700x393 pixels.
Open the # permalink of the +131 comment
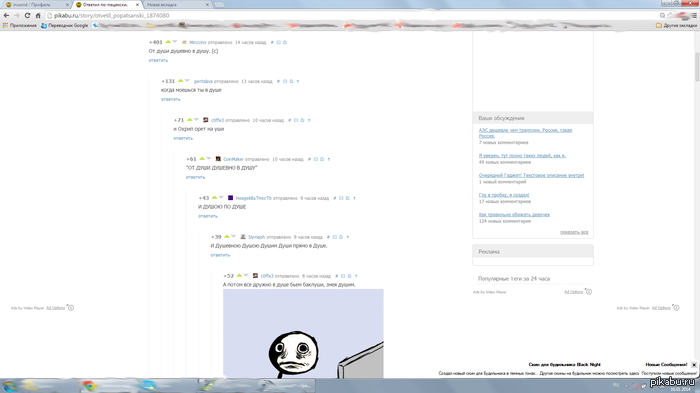point(278,81)
